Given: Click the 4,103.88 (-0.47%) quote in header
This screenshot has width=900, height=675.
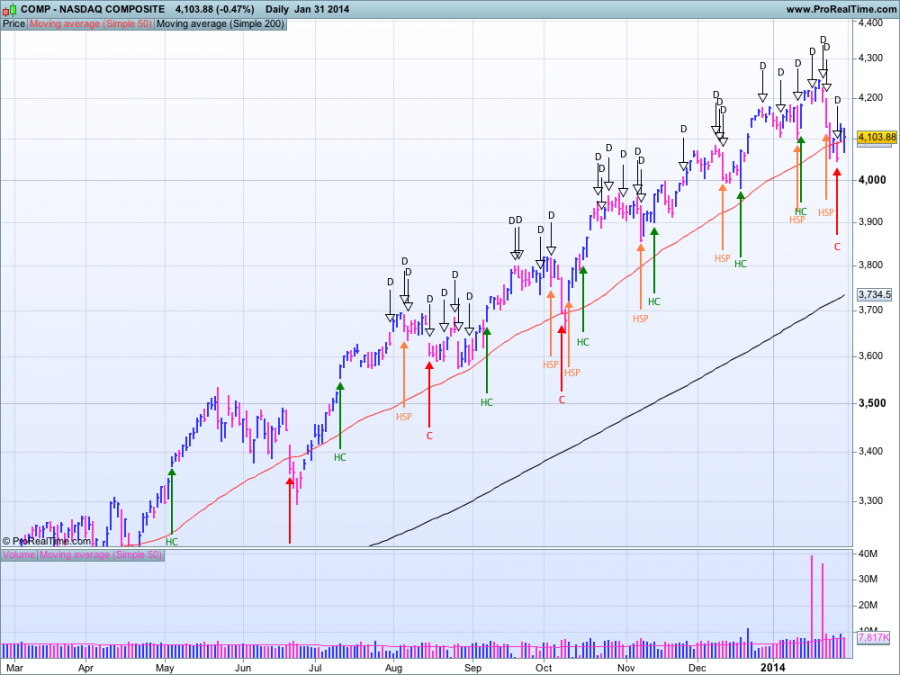Looking at the screenshot, I should point(215,9).
